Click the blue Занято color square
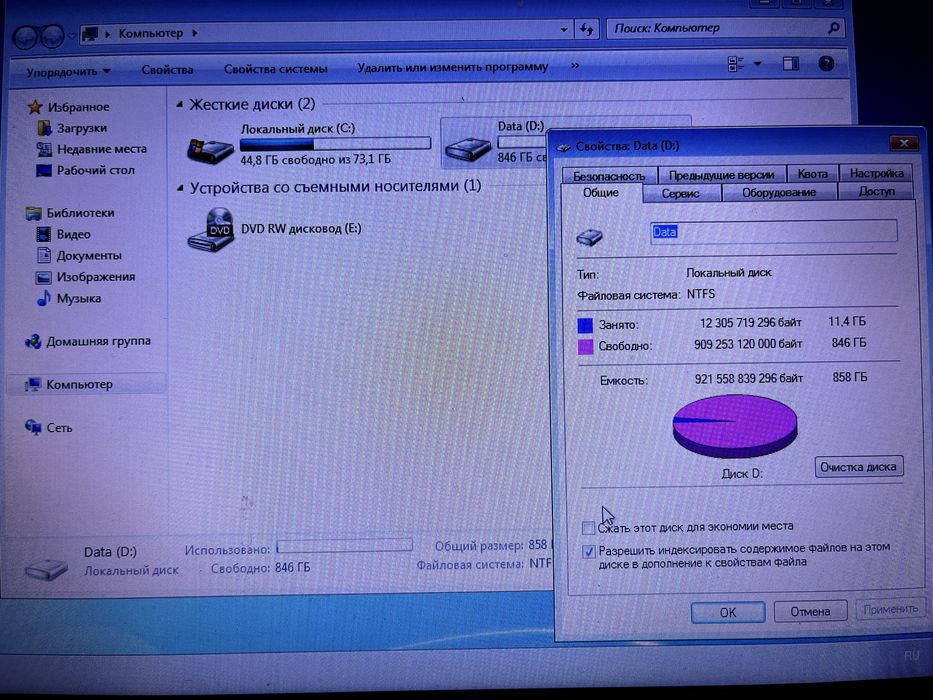 [x=585, y=325]
